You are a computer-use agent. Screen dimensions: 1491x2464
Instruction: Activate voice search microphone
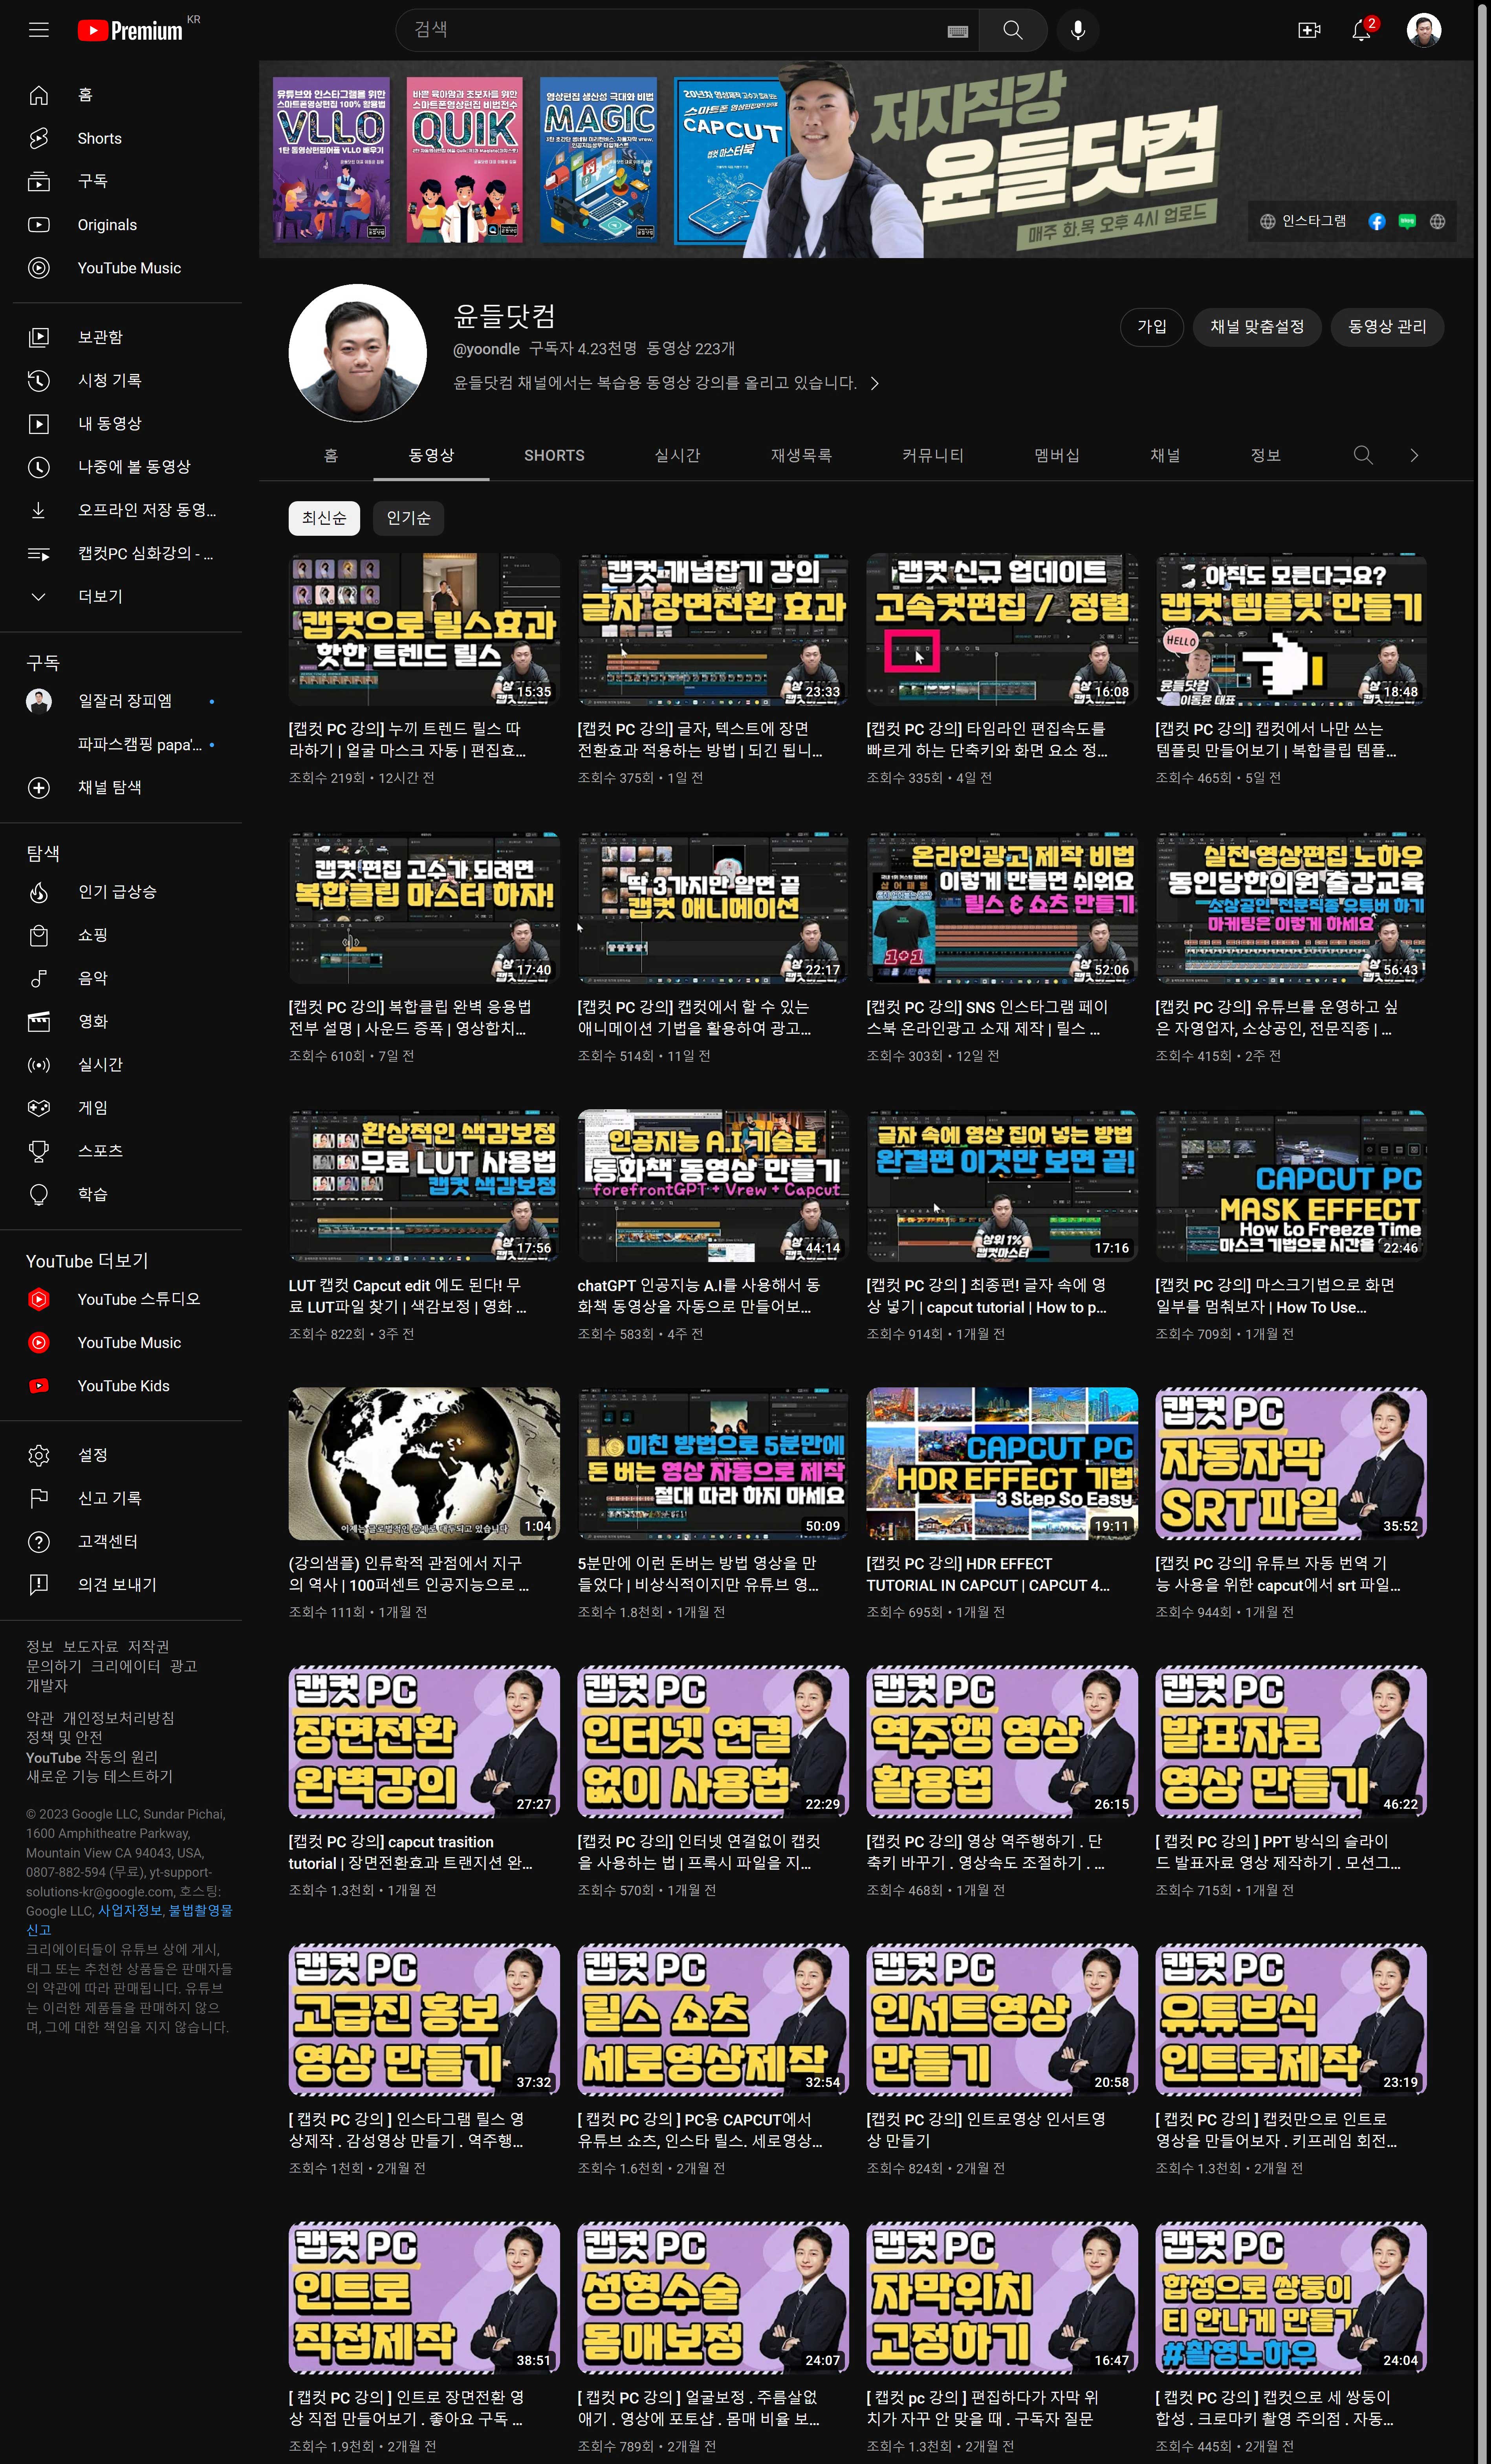point(1078,30)
